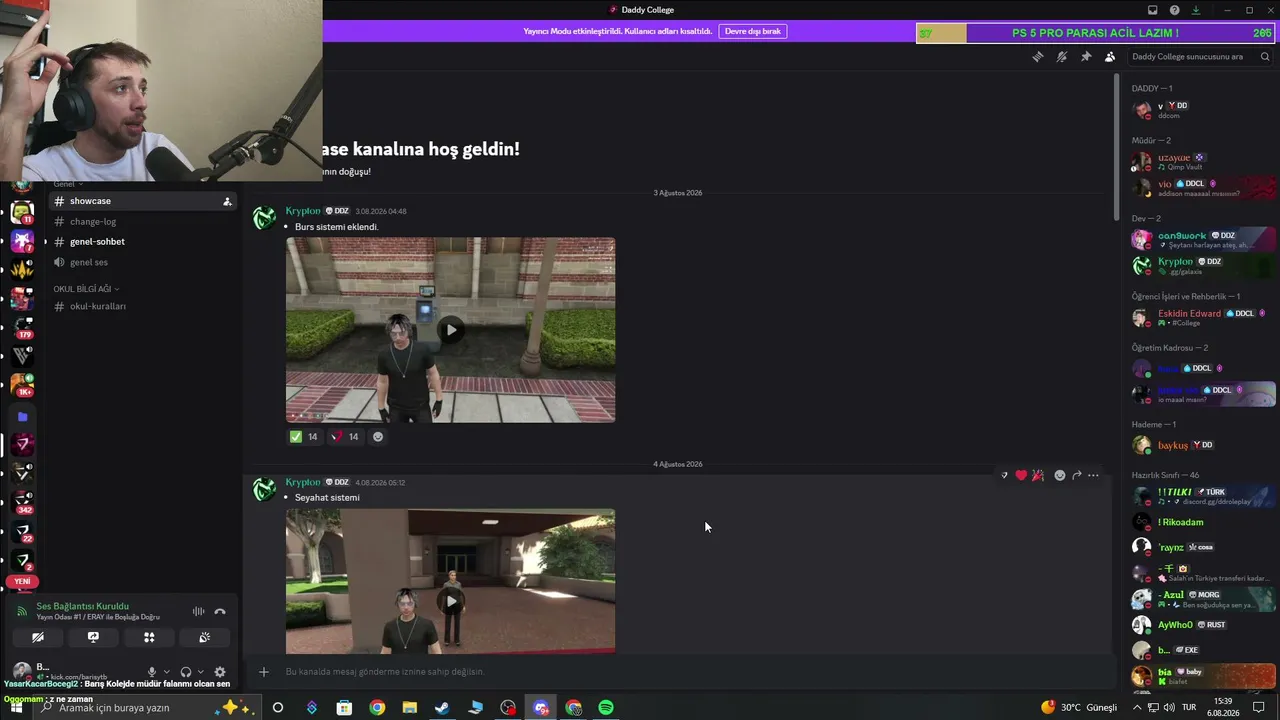
Task: Disconnect from voice with the hang-up icon
Action: [x=220, y=611]
